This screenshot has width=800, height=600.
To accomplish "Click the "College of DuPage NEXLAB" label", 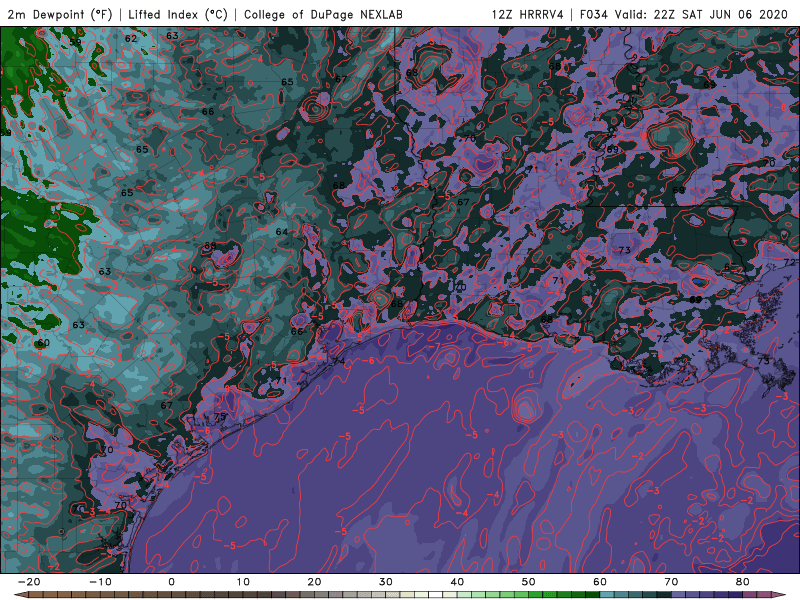I will 323,14.
